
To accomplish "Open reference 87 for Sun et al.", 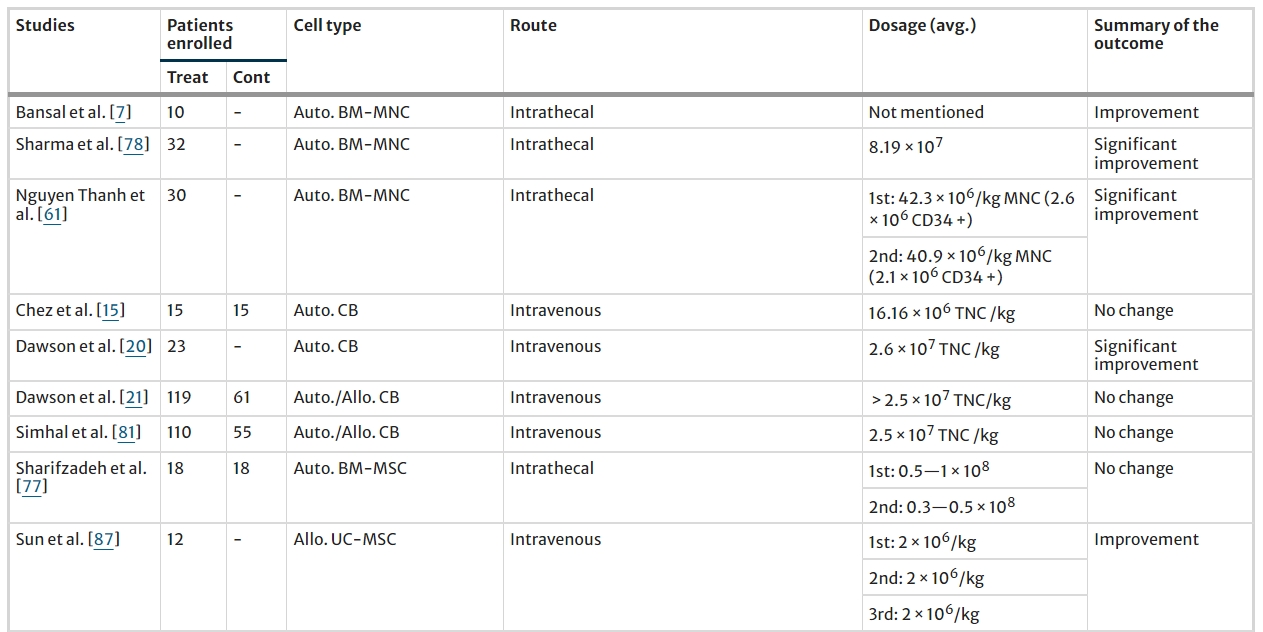I will point(104,540).
